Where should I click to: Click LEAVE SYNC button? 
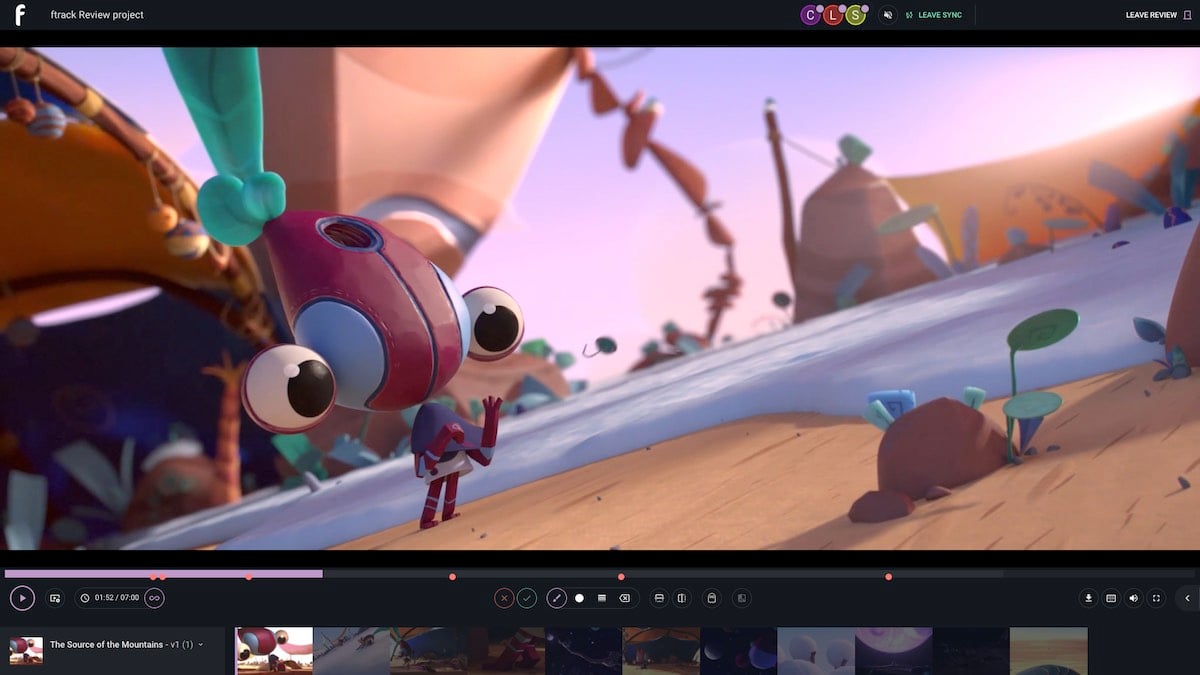[x=934, y=15]
